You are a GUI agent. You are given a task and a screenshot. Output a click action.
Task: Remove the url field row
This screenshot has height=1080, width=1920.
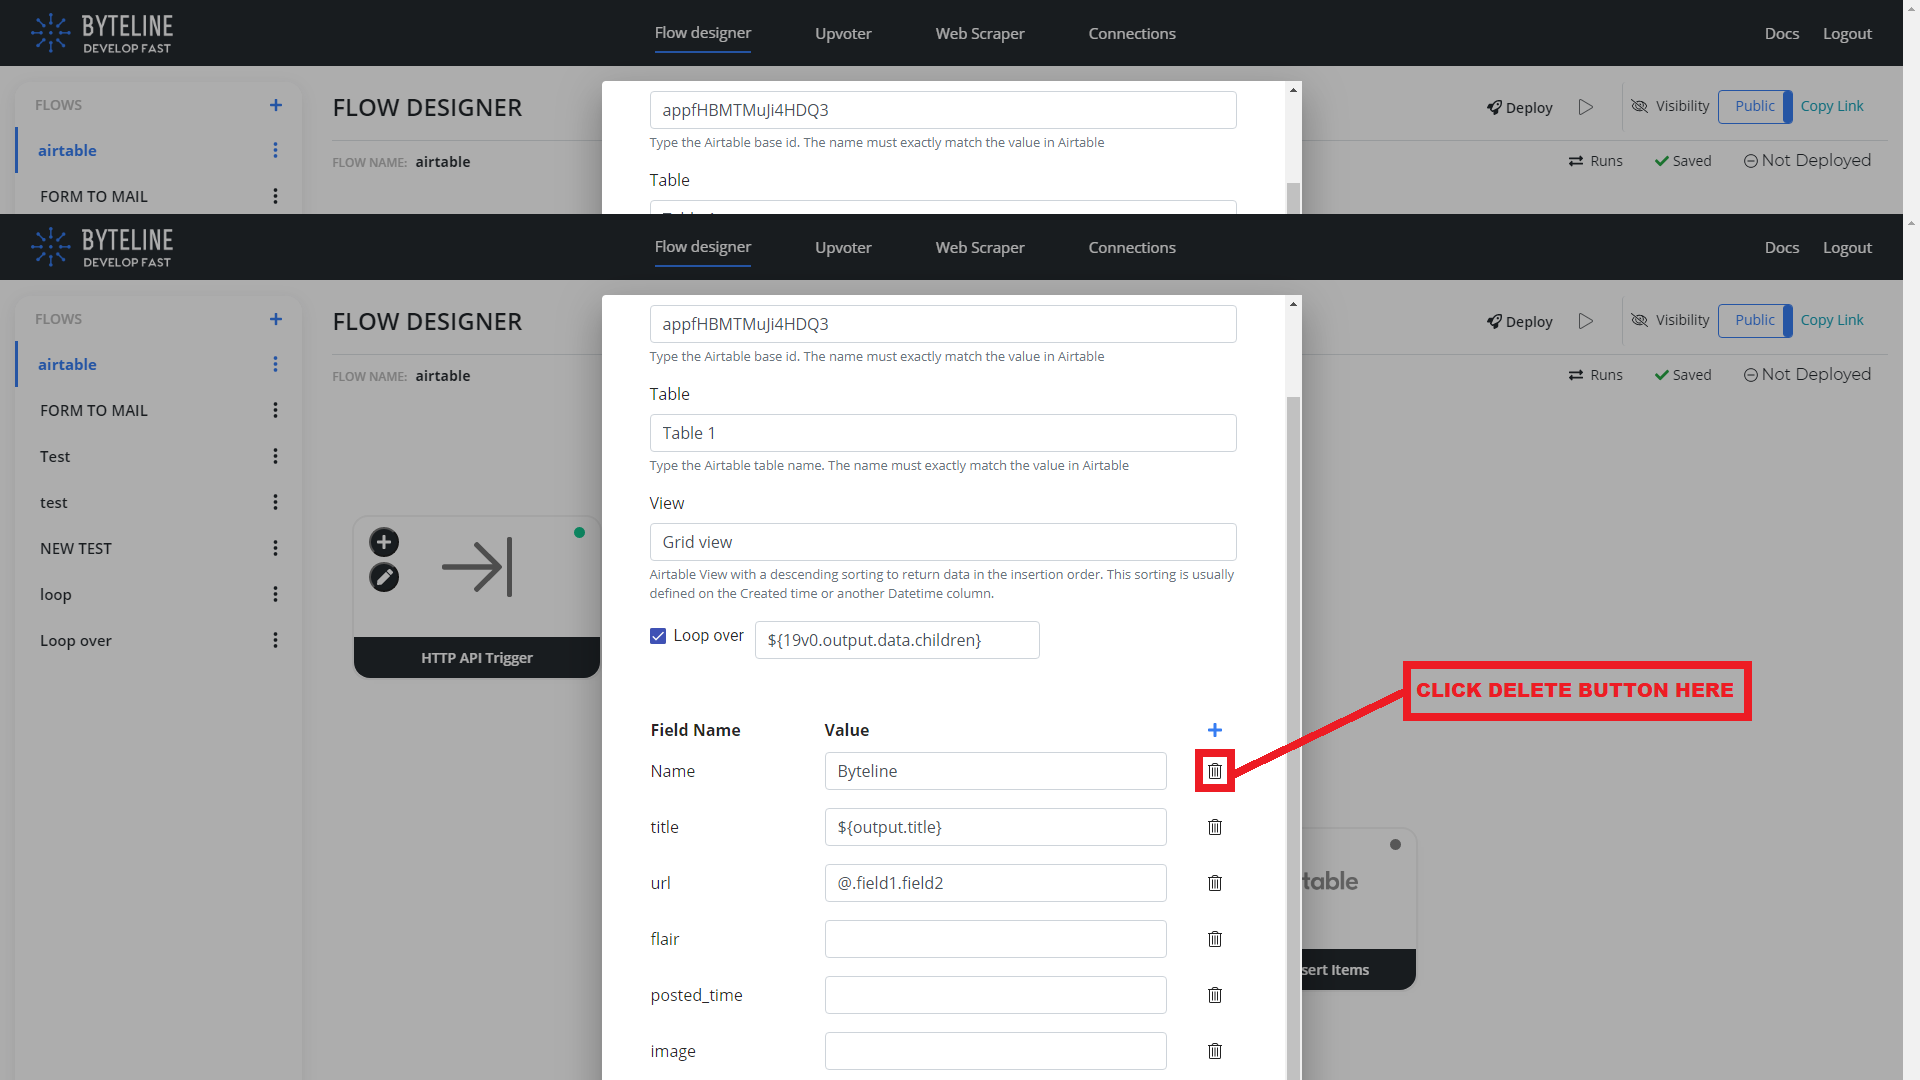tap(1214, 883)
